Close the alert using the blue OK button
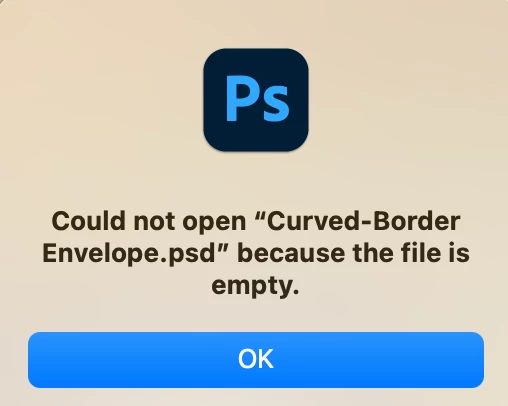This screenshot has height=406, width=508. tap(256, 360)
